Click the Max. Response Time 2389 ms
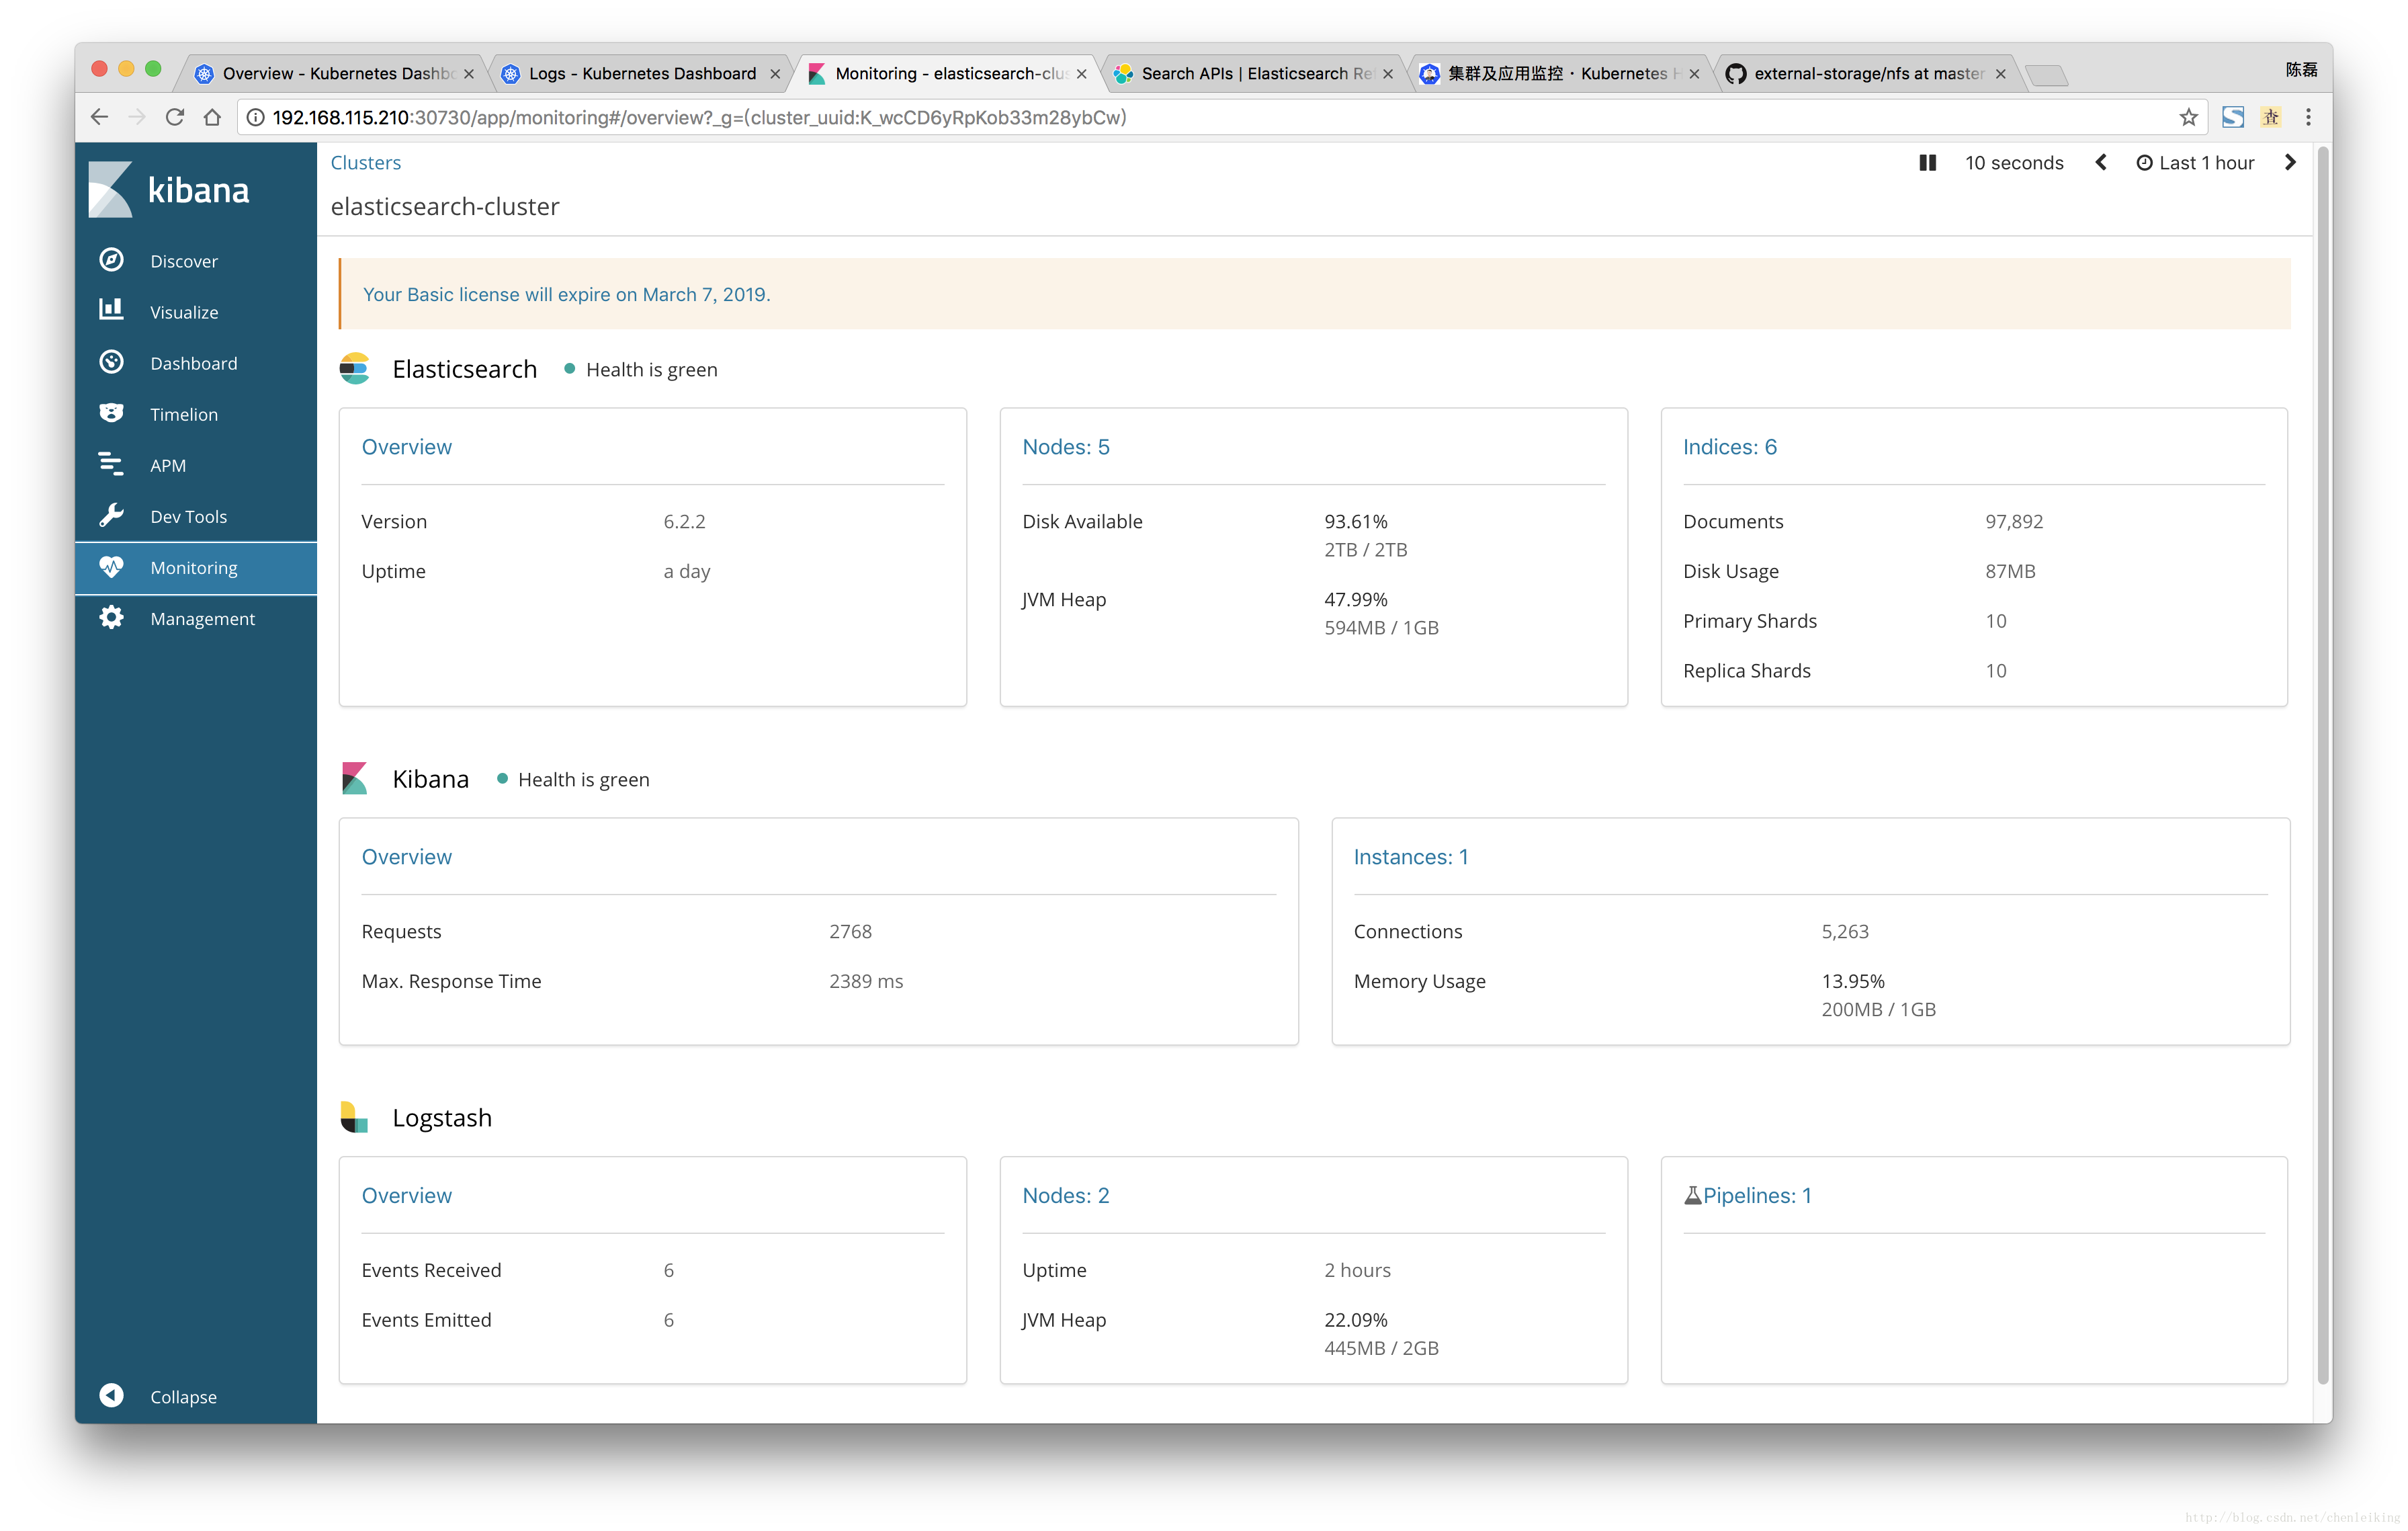The image size is (2408, 1531). (865, 981)
